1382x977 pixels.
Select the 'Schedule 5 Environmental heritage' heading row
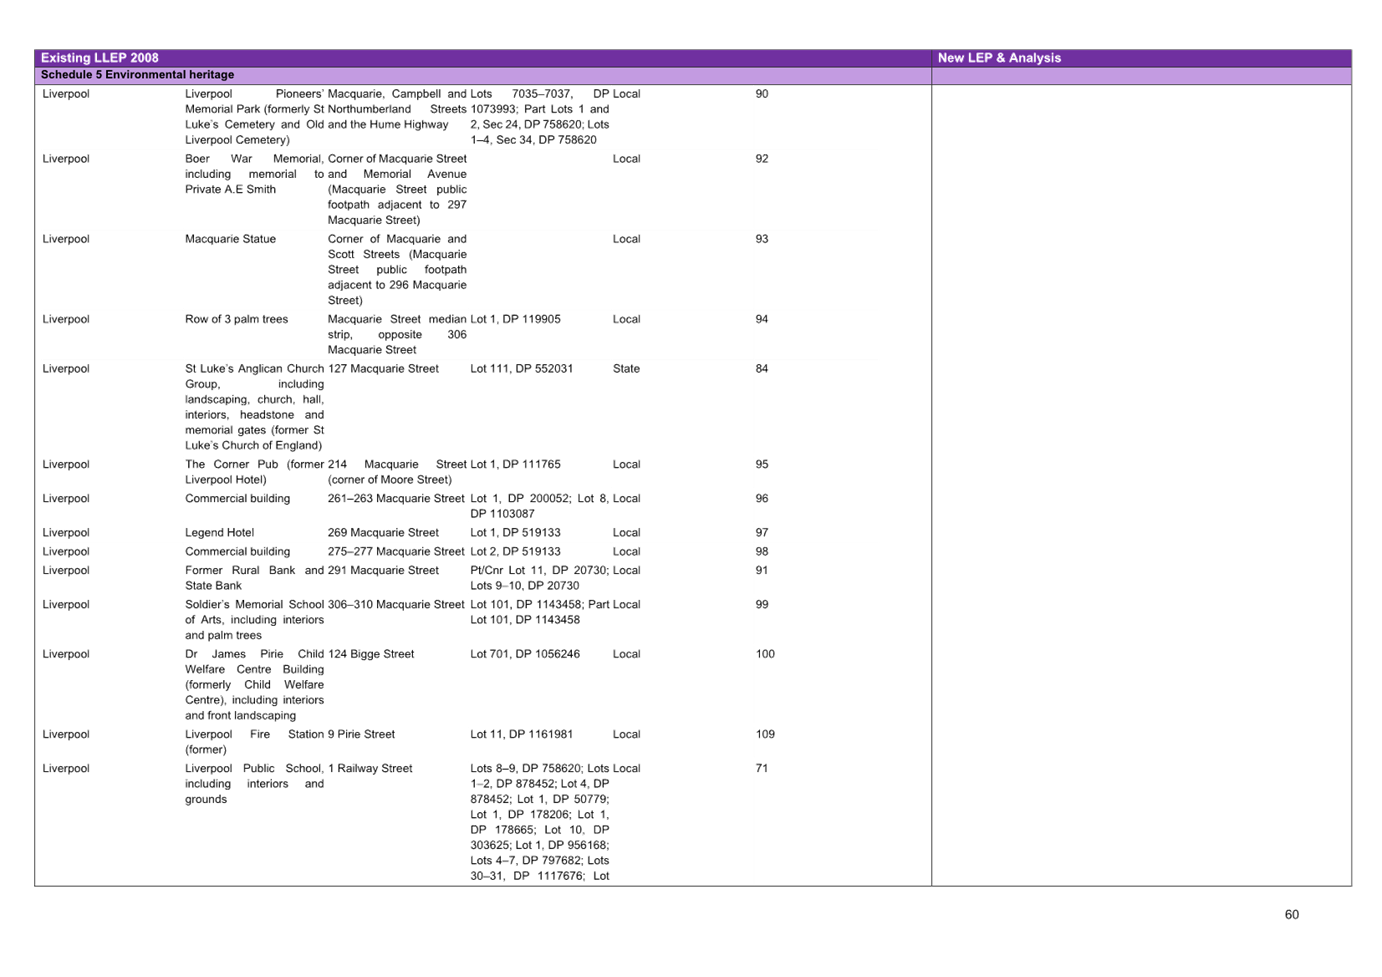click(x=137, y=75)
